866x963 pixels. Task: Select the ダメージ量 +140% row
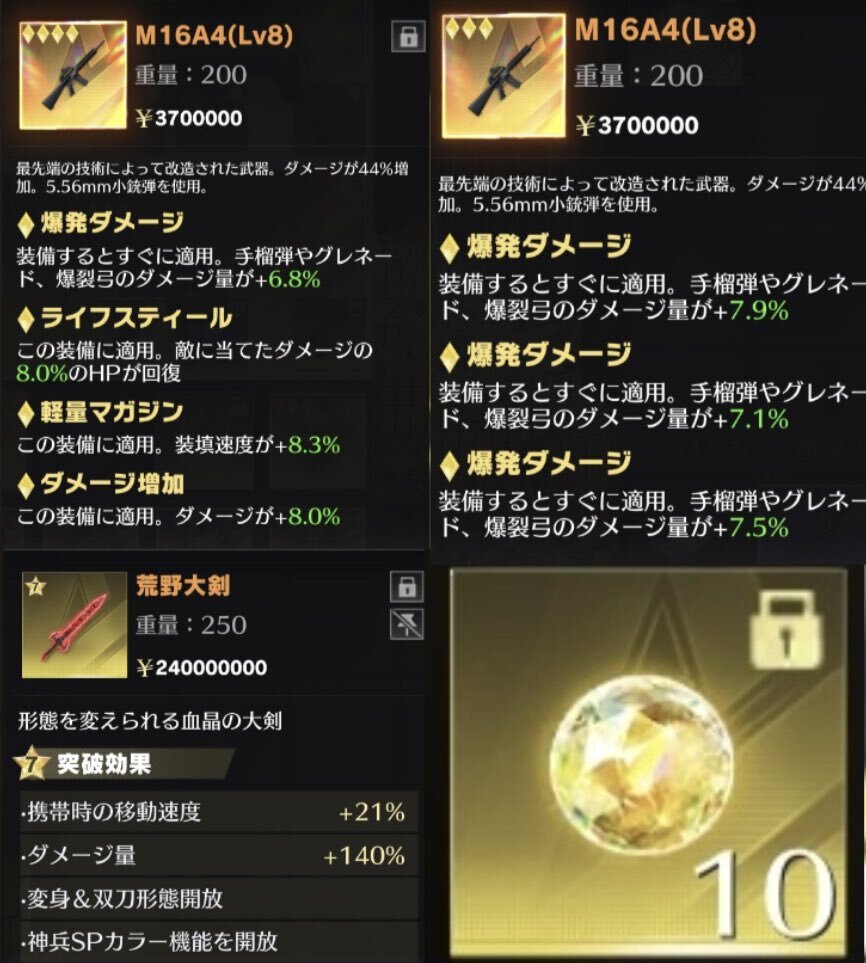pos(219,855)
